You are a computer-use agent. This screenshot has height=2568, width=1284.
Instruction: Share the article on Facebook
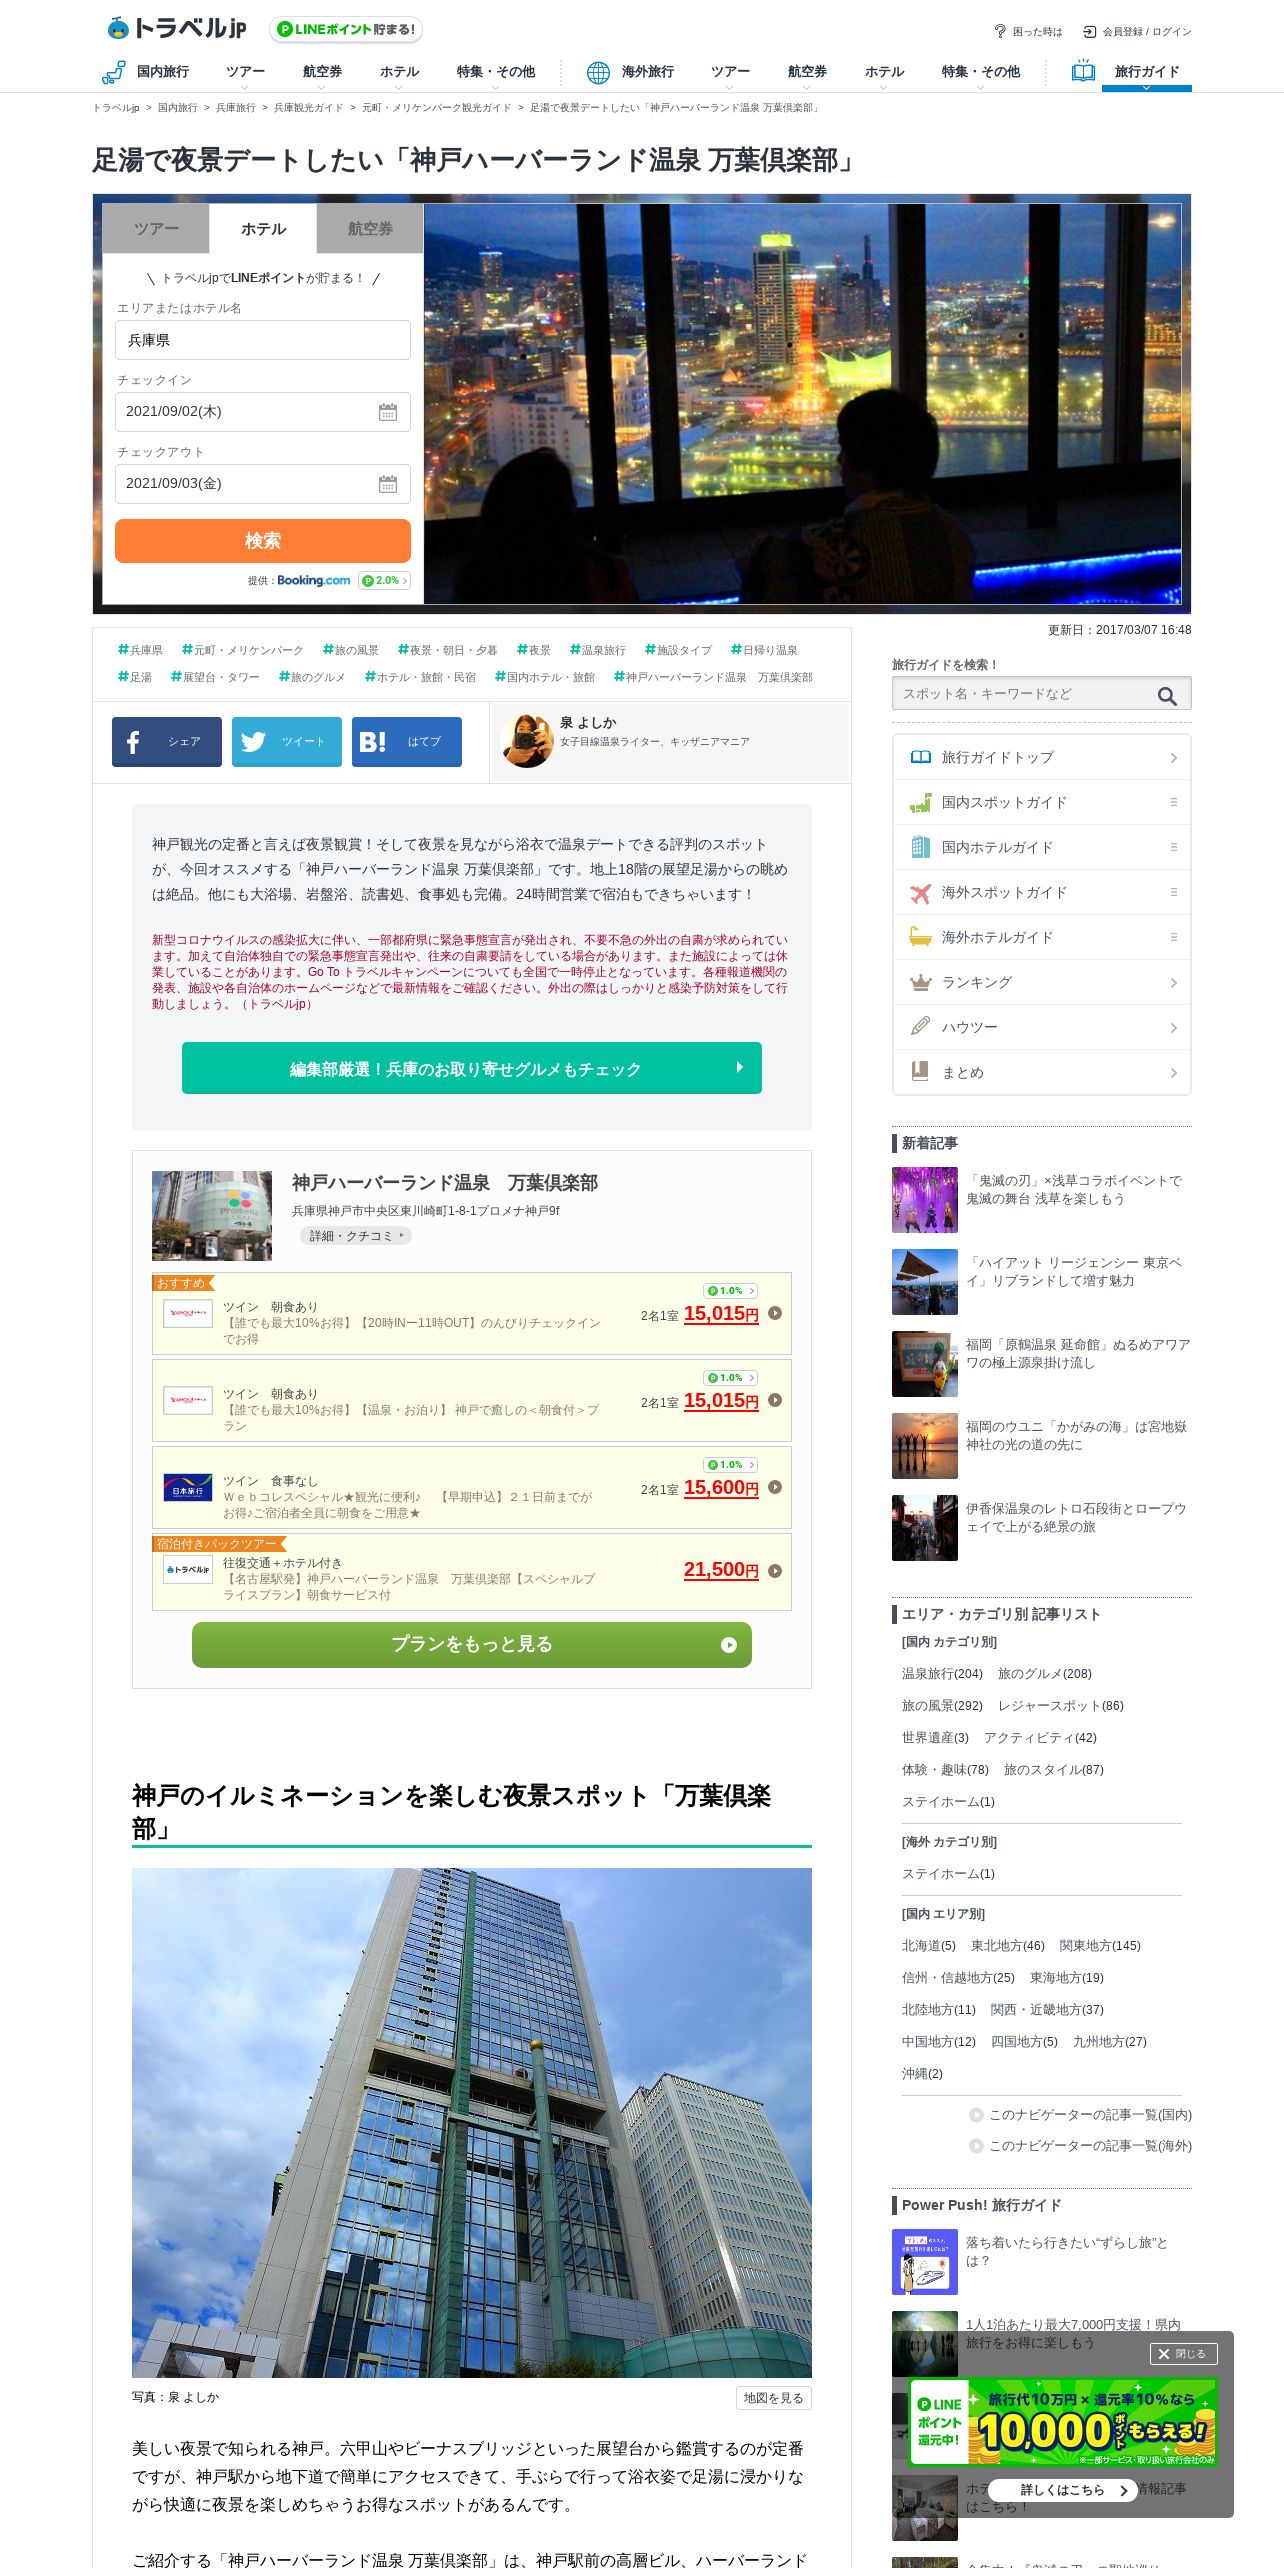[167, 742]
